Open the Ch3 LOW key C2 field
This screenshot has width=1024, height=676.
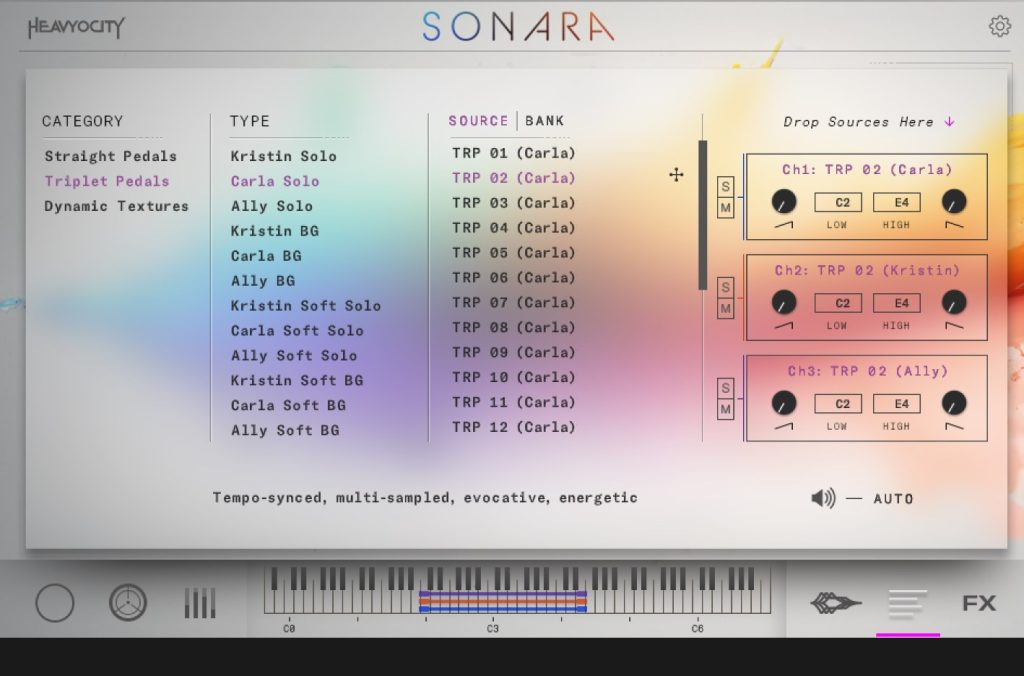[x=837, y=404]
